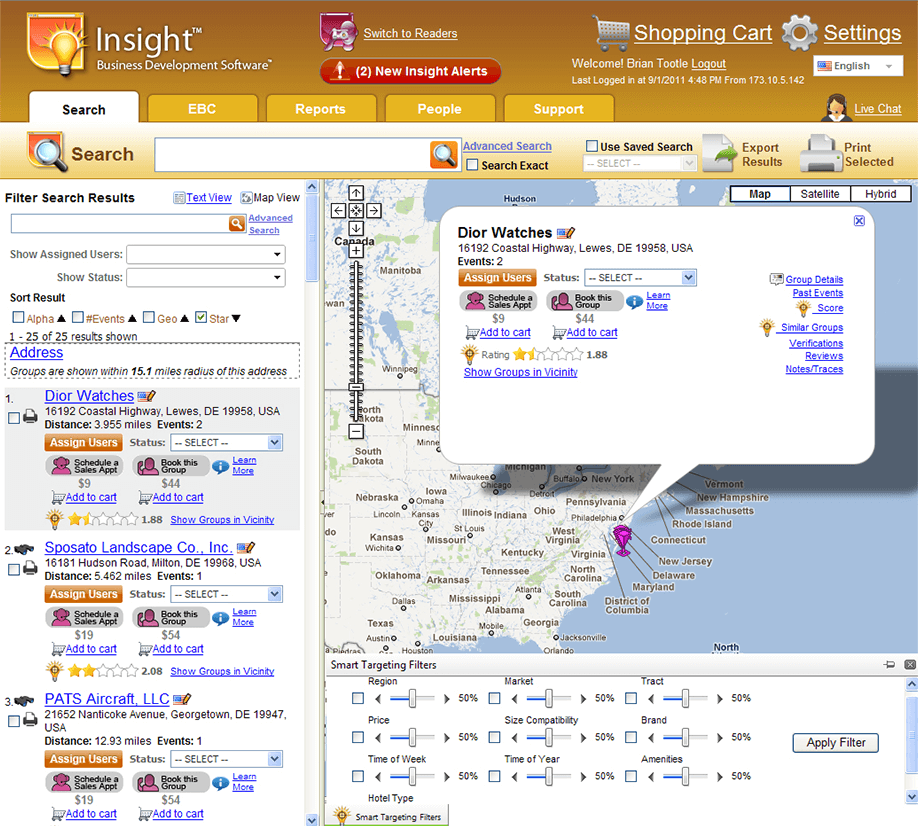Click map zoom level slider handle
This screenshot has width=918, height=826.
pyautogui.click(x=356, y=387)
